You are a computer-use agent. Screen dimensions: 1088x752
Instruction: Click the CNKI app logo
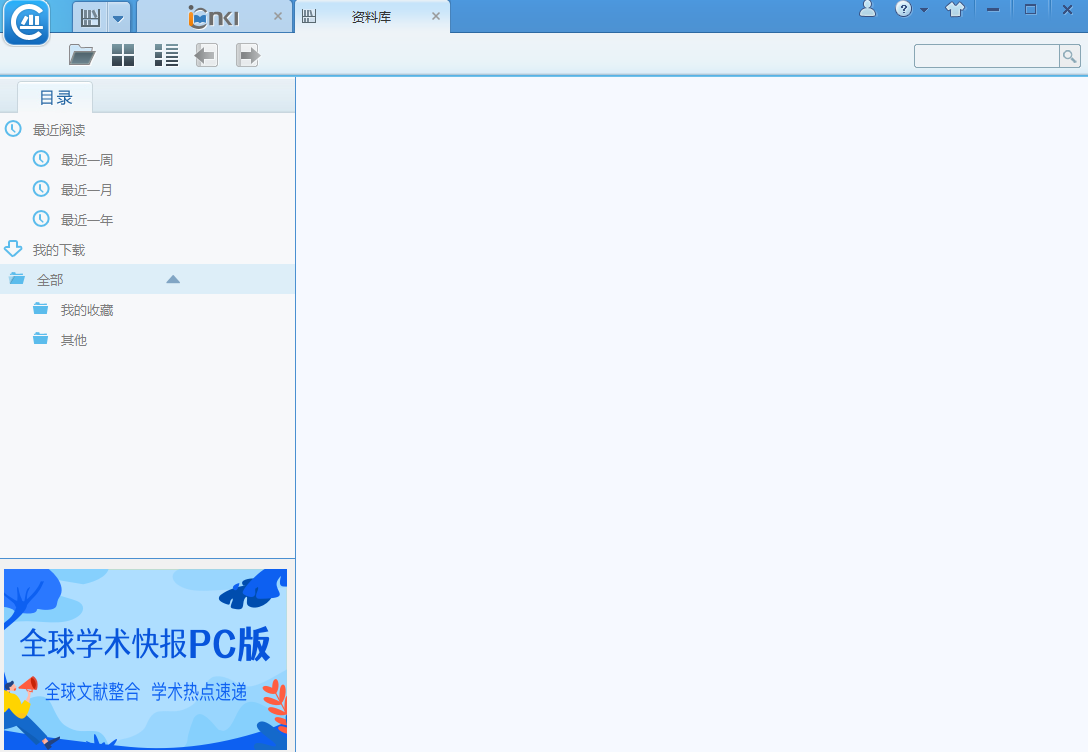coord(26,22)
